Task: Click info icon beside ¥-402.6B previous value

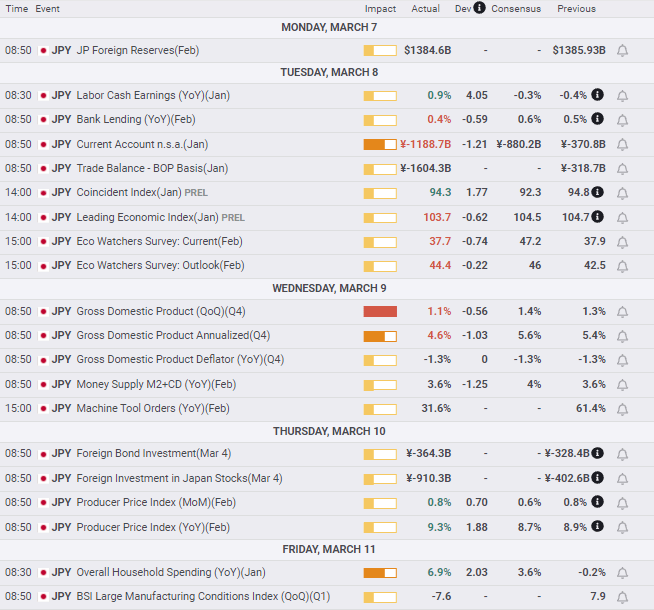Action: click(x=597, y=477)
